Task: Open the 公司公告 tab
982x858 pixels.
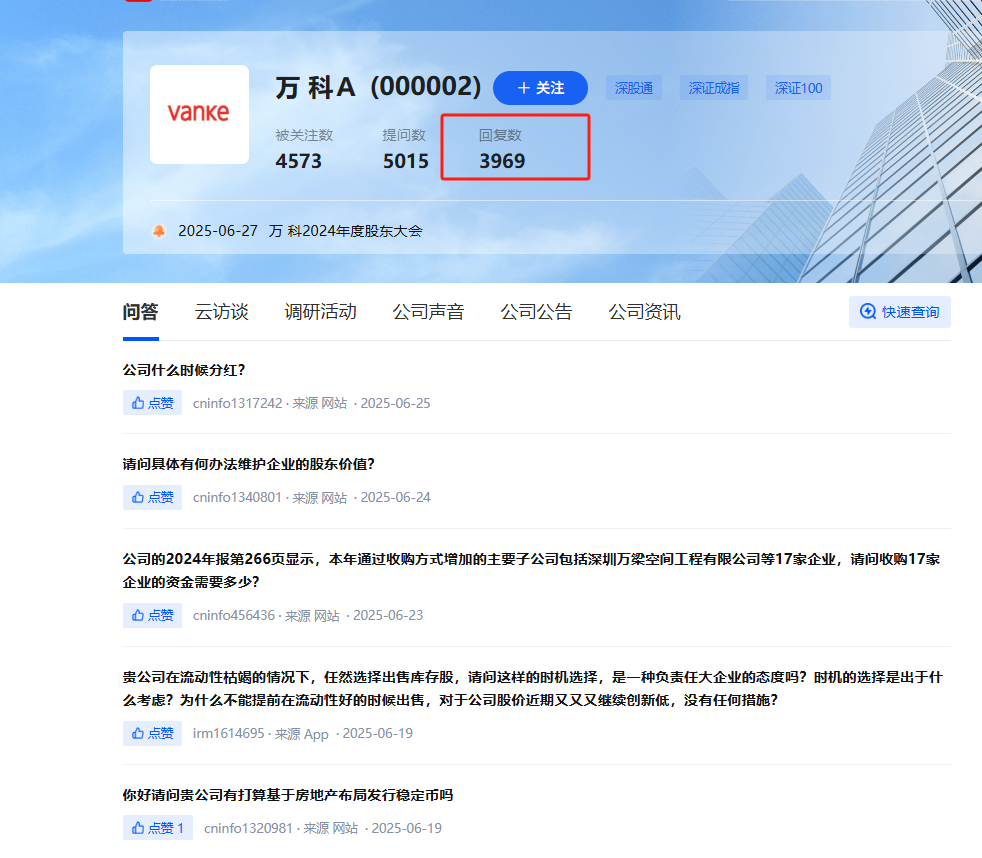Action: click(x=536, y=311)
